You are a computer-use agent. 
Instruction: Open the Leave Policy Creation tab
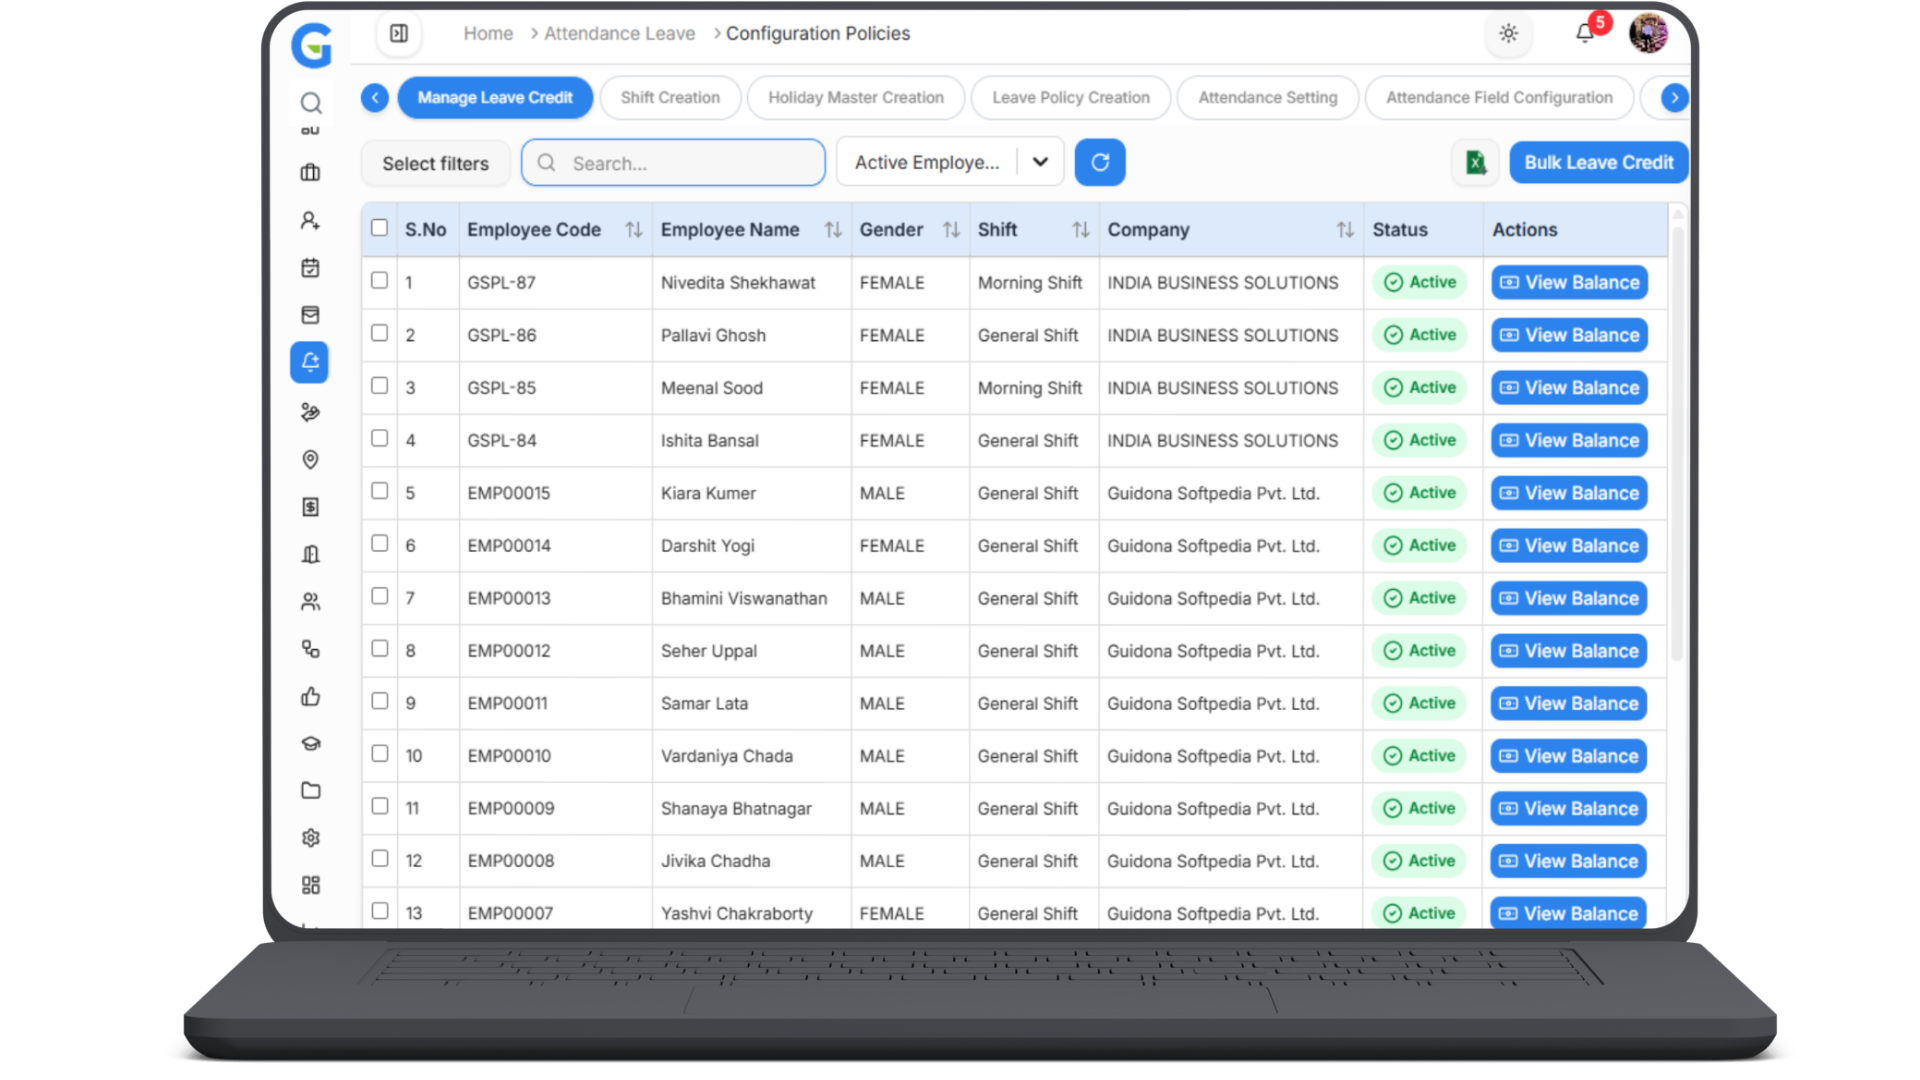tap(1070, 97)
